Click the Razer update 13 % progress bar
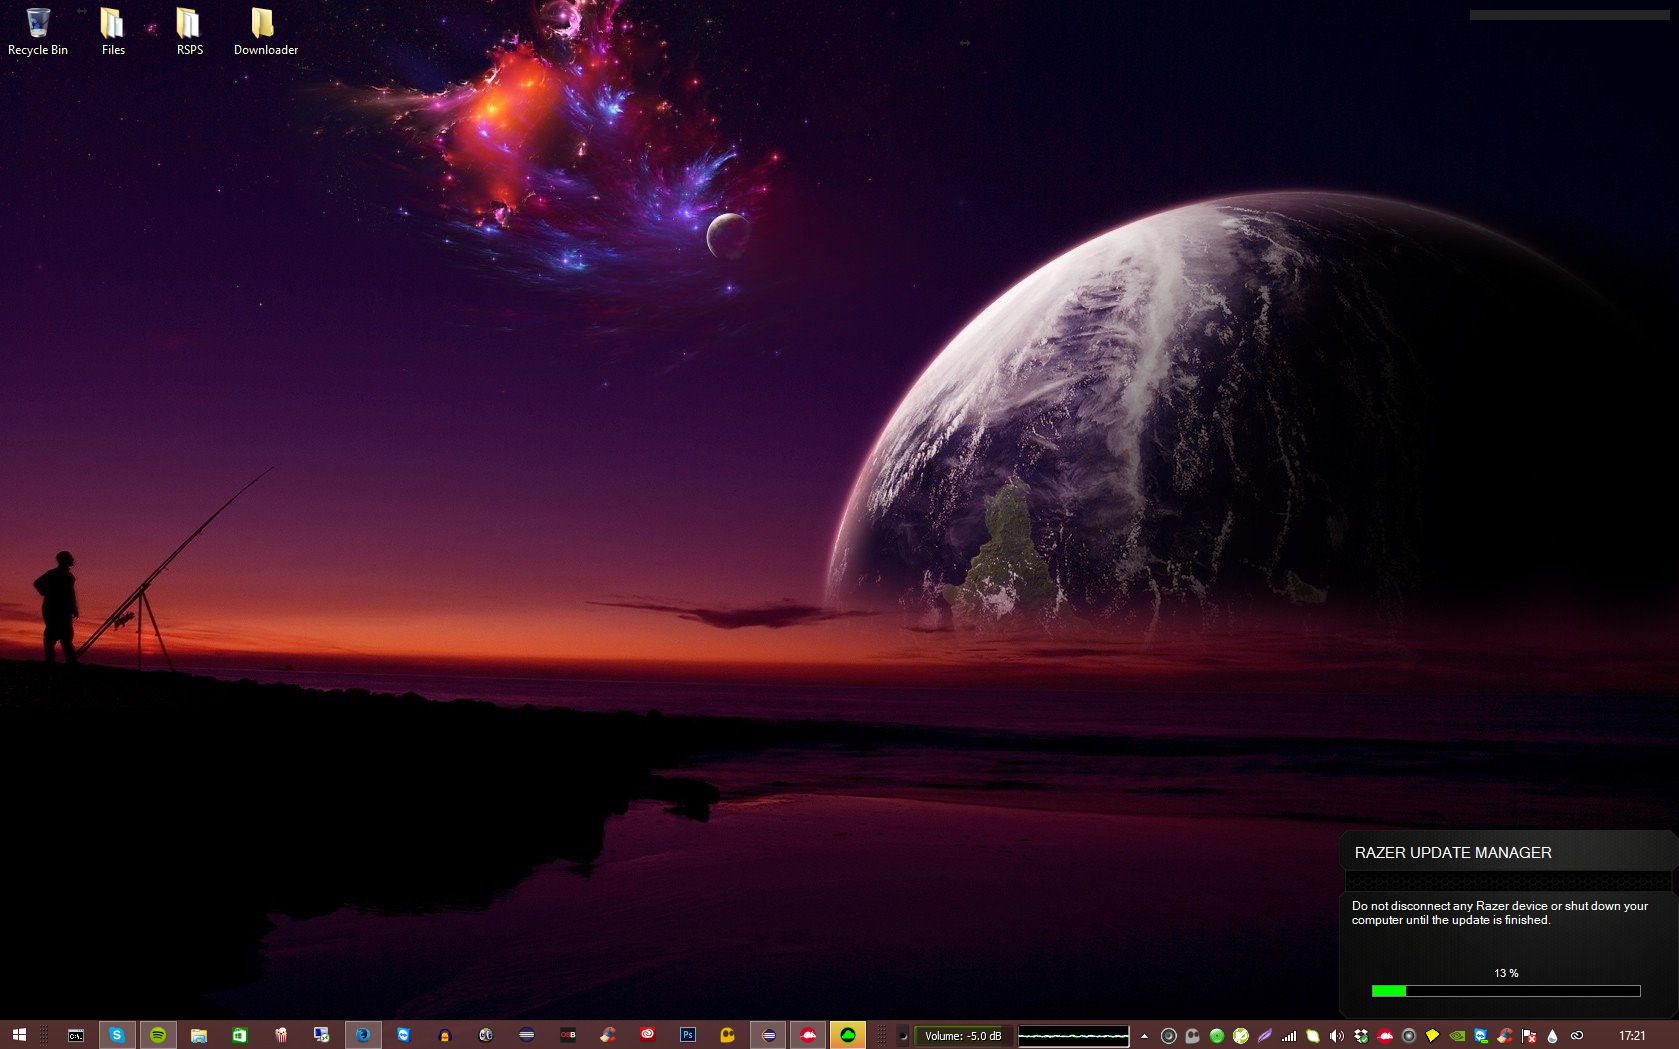The width and height of the screenshot is (1679, 1049). pyautogui.click(x=1506, y=991)
